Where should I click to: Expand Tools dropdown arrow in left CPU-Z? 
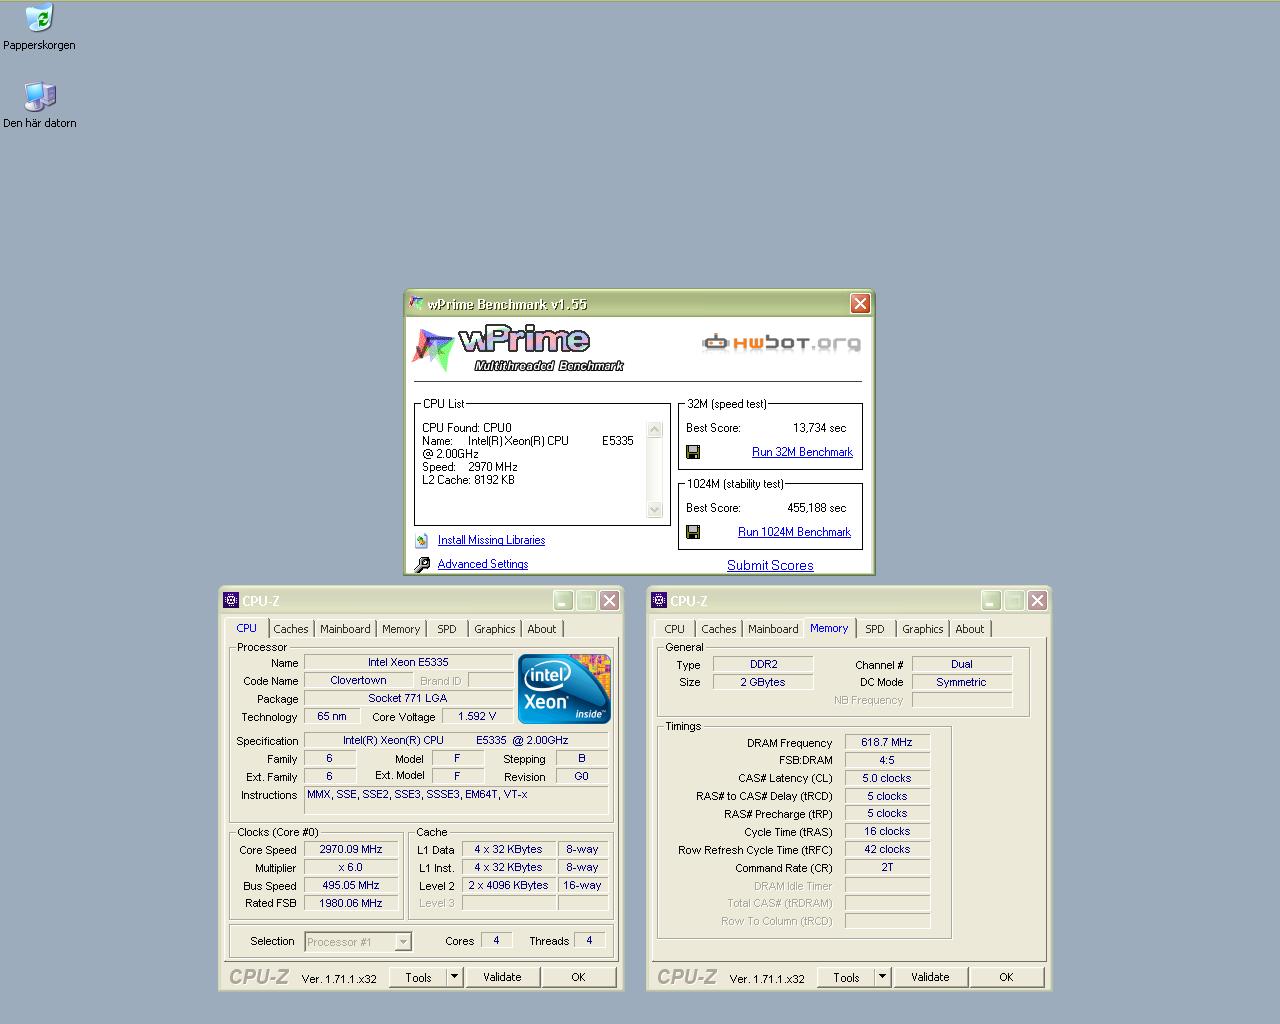454,977
